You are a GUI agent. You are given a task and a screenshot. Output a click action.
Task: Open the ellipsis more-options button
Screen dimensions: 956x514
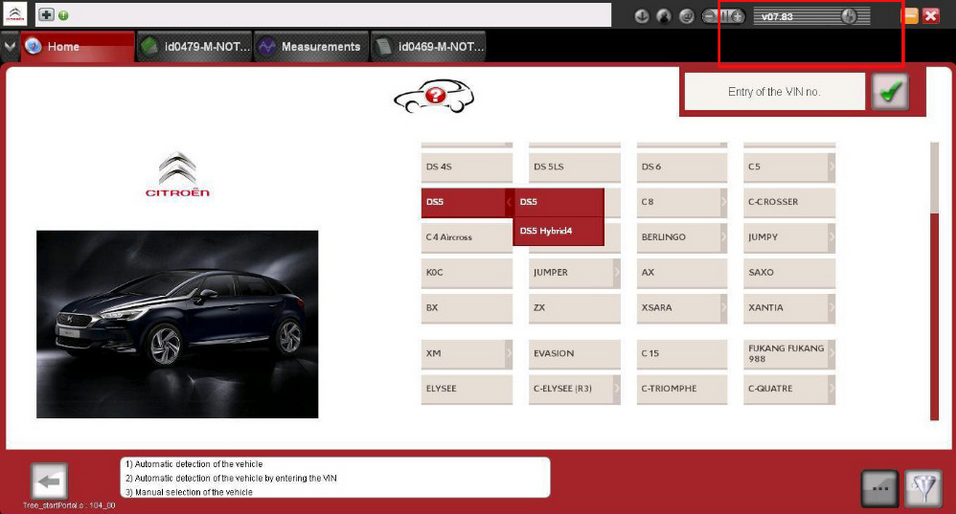[880, 488]
